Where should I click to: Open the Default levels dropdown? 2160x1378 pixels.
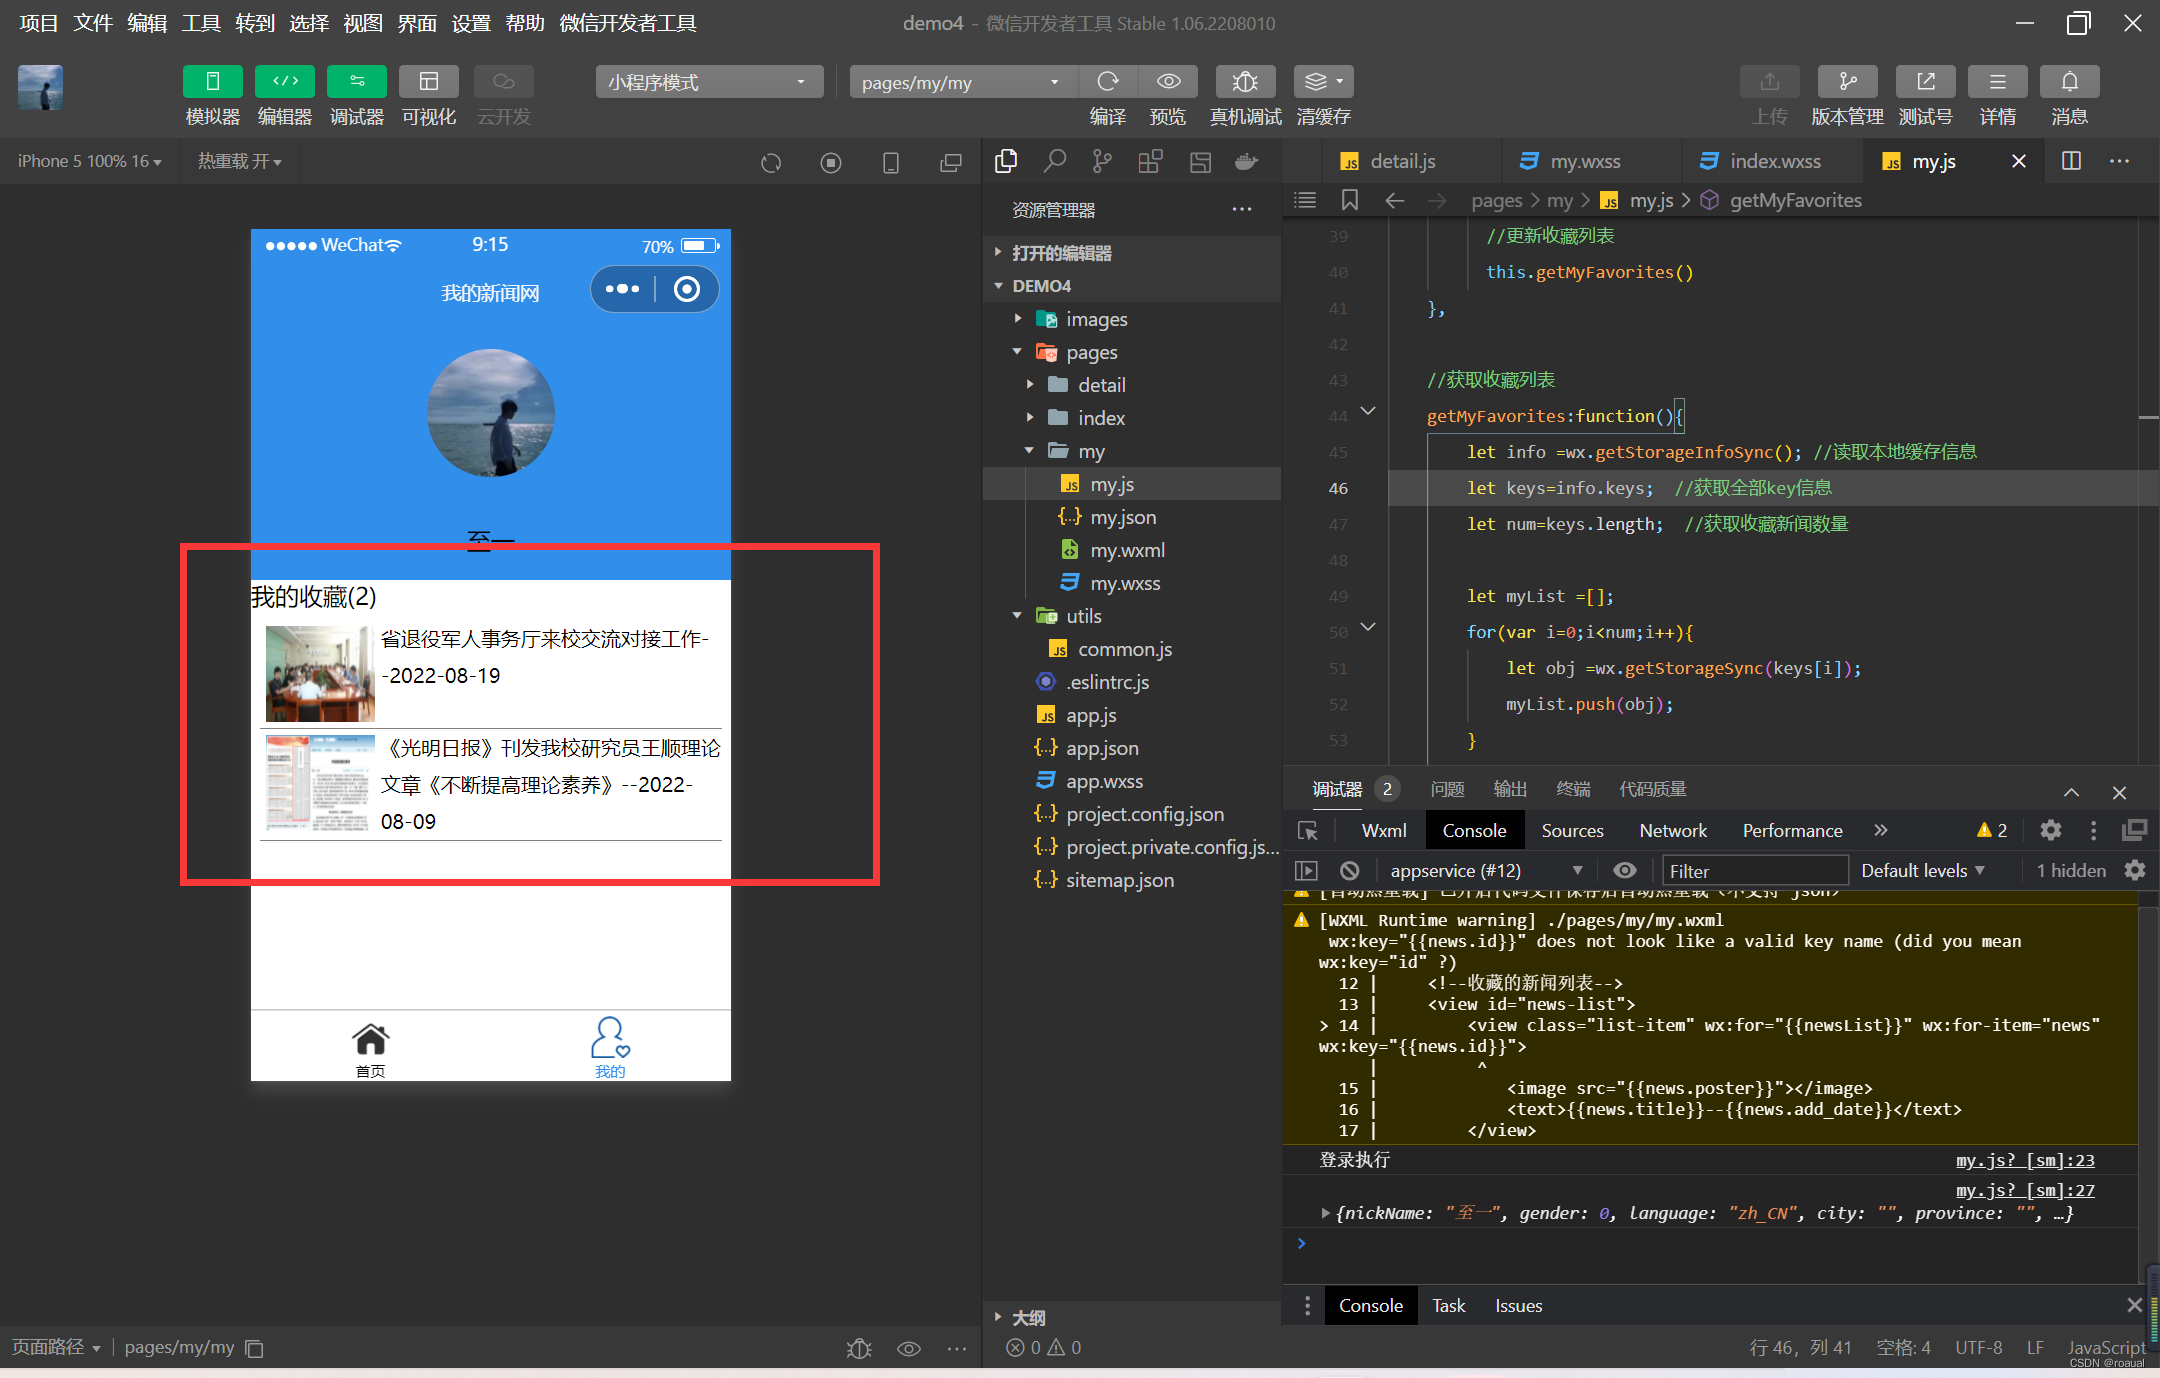click(x=1922, y=871)
